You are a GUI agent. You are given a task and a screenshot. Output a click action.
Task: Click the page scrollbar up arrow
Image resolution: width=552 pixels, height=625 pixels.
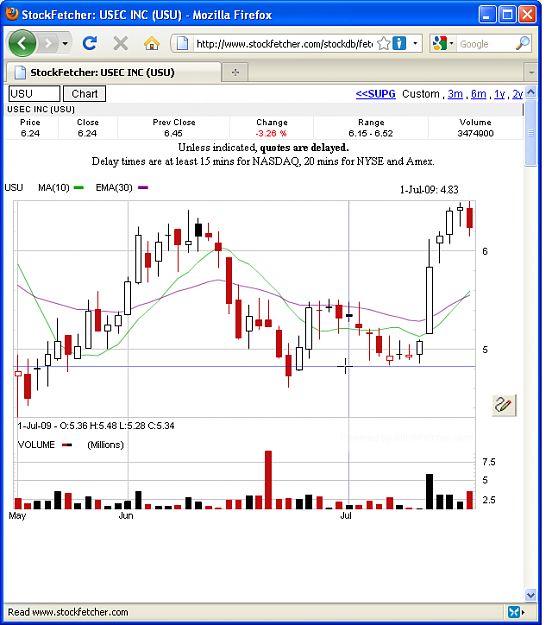[x=530, y=92]
